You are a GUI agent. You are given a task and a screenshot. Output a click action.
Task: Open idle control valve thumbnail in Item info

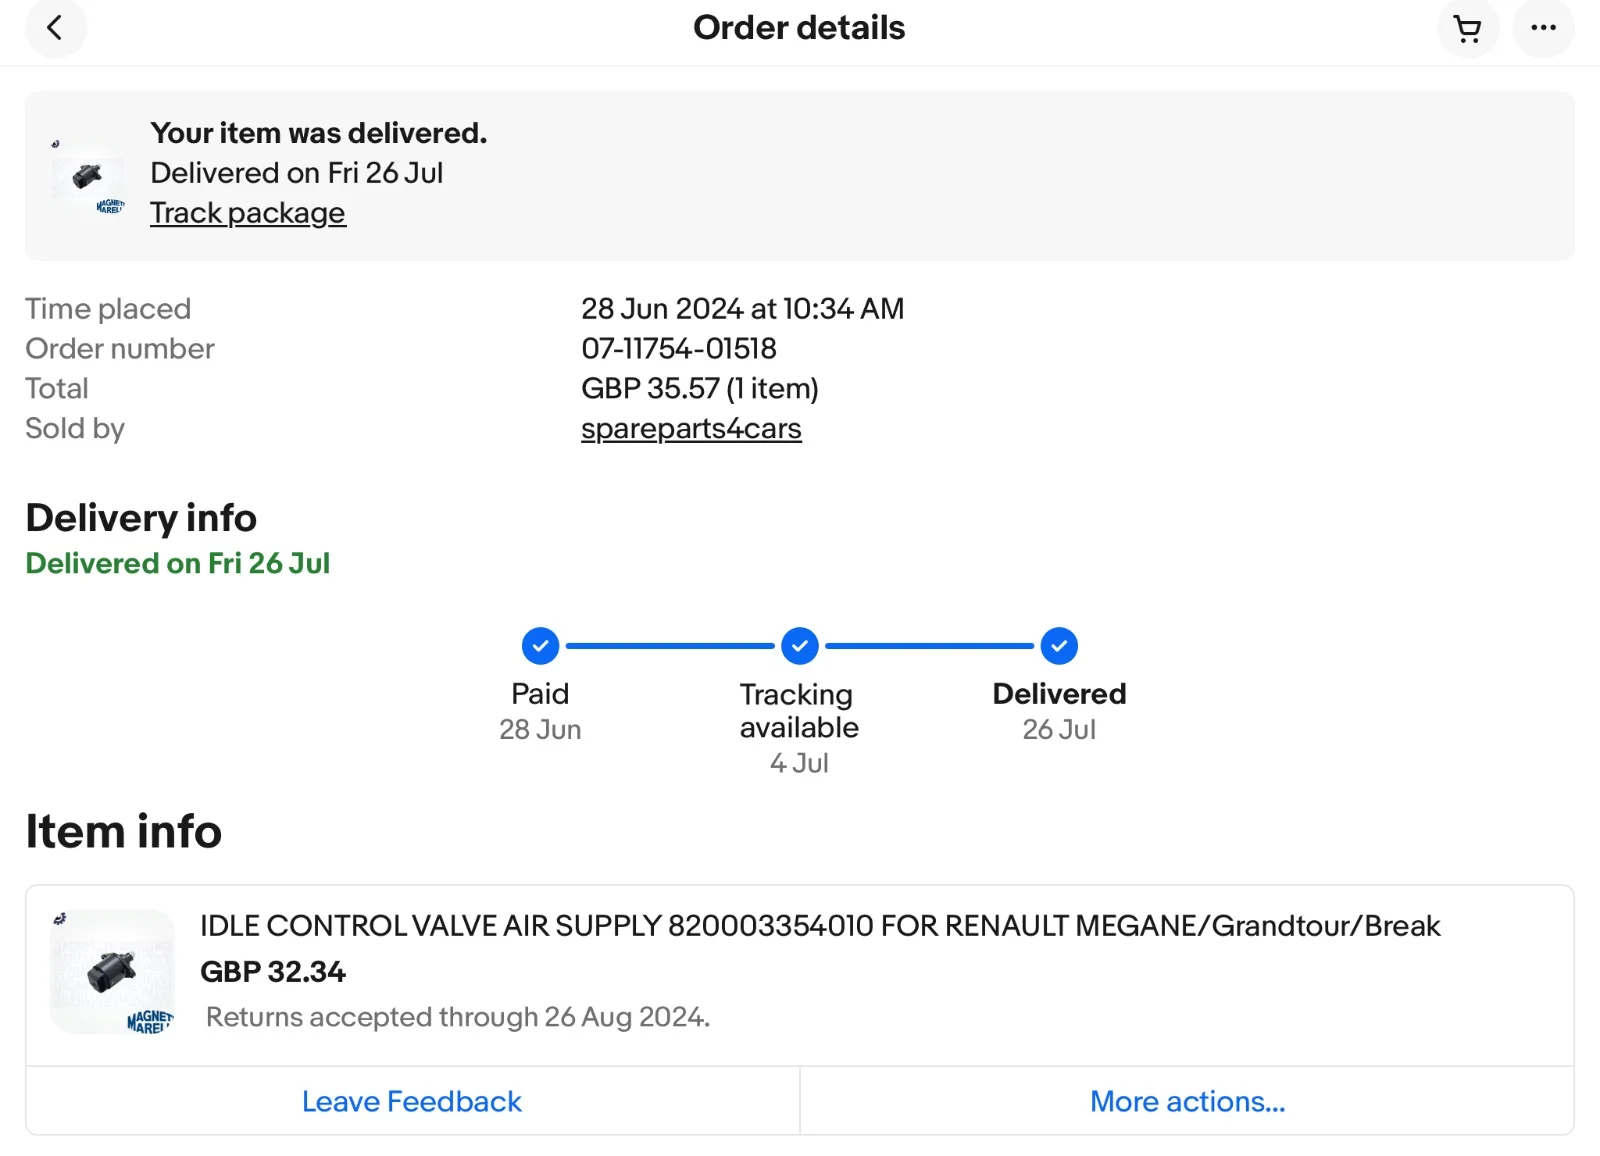(112, 971)
